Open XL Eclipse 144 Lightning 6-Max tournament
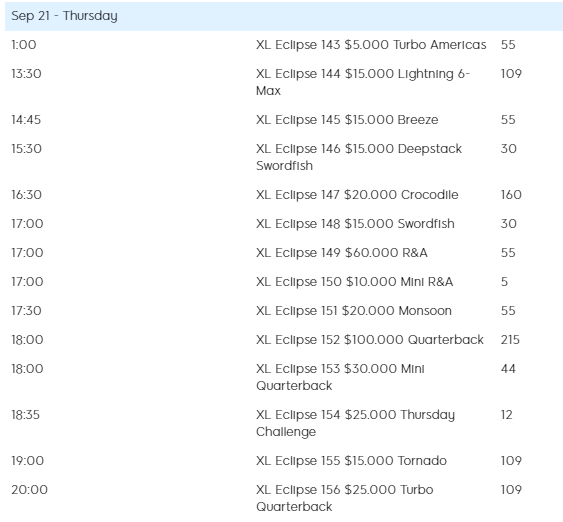The image size is (563, 522). [x=363, y=82]
